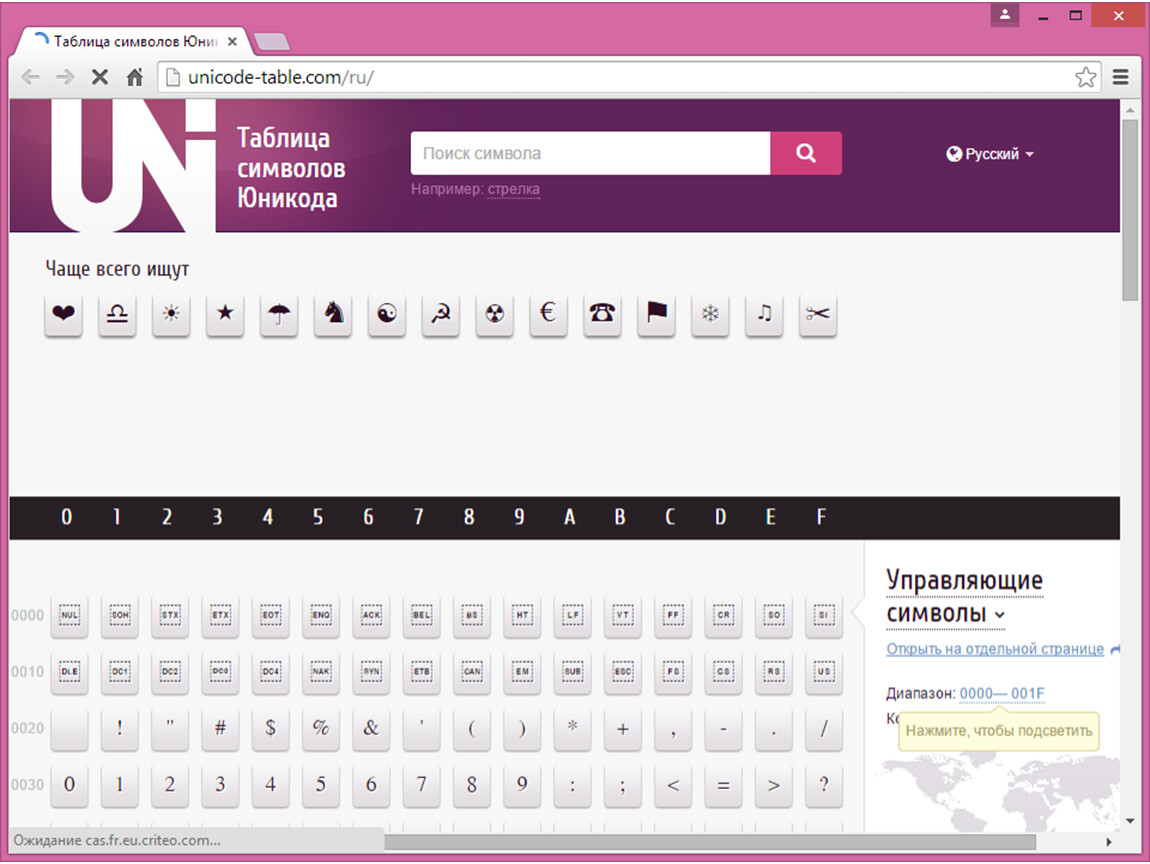Open Открыть на отдельной странице link
1150x864 pixels.
[994, 649]
